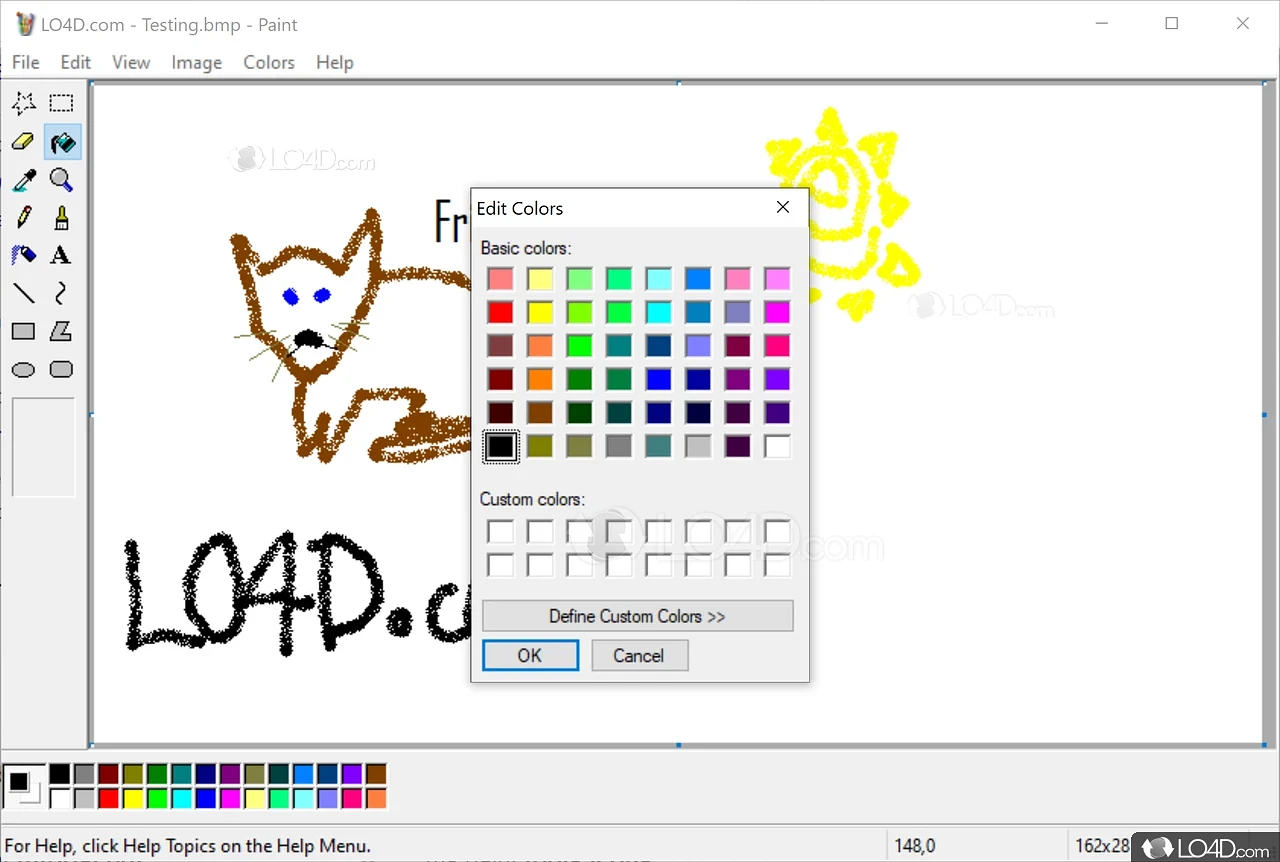This screenshot has width=1280, height=862.
Task: Select the Eraser tool
Action: (22, 141)
